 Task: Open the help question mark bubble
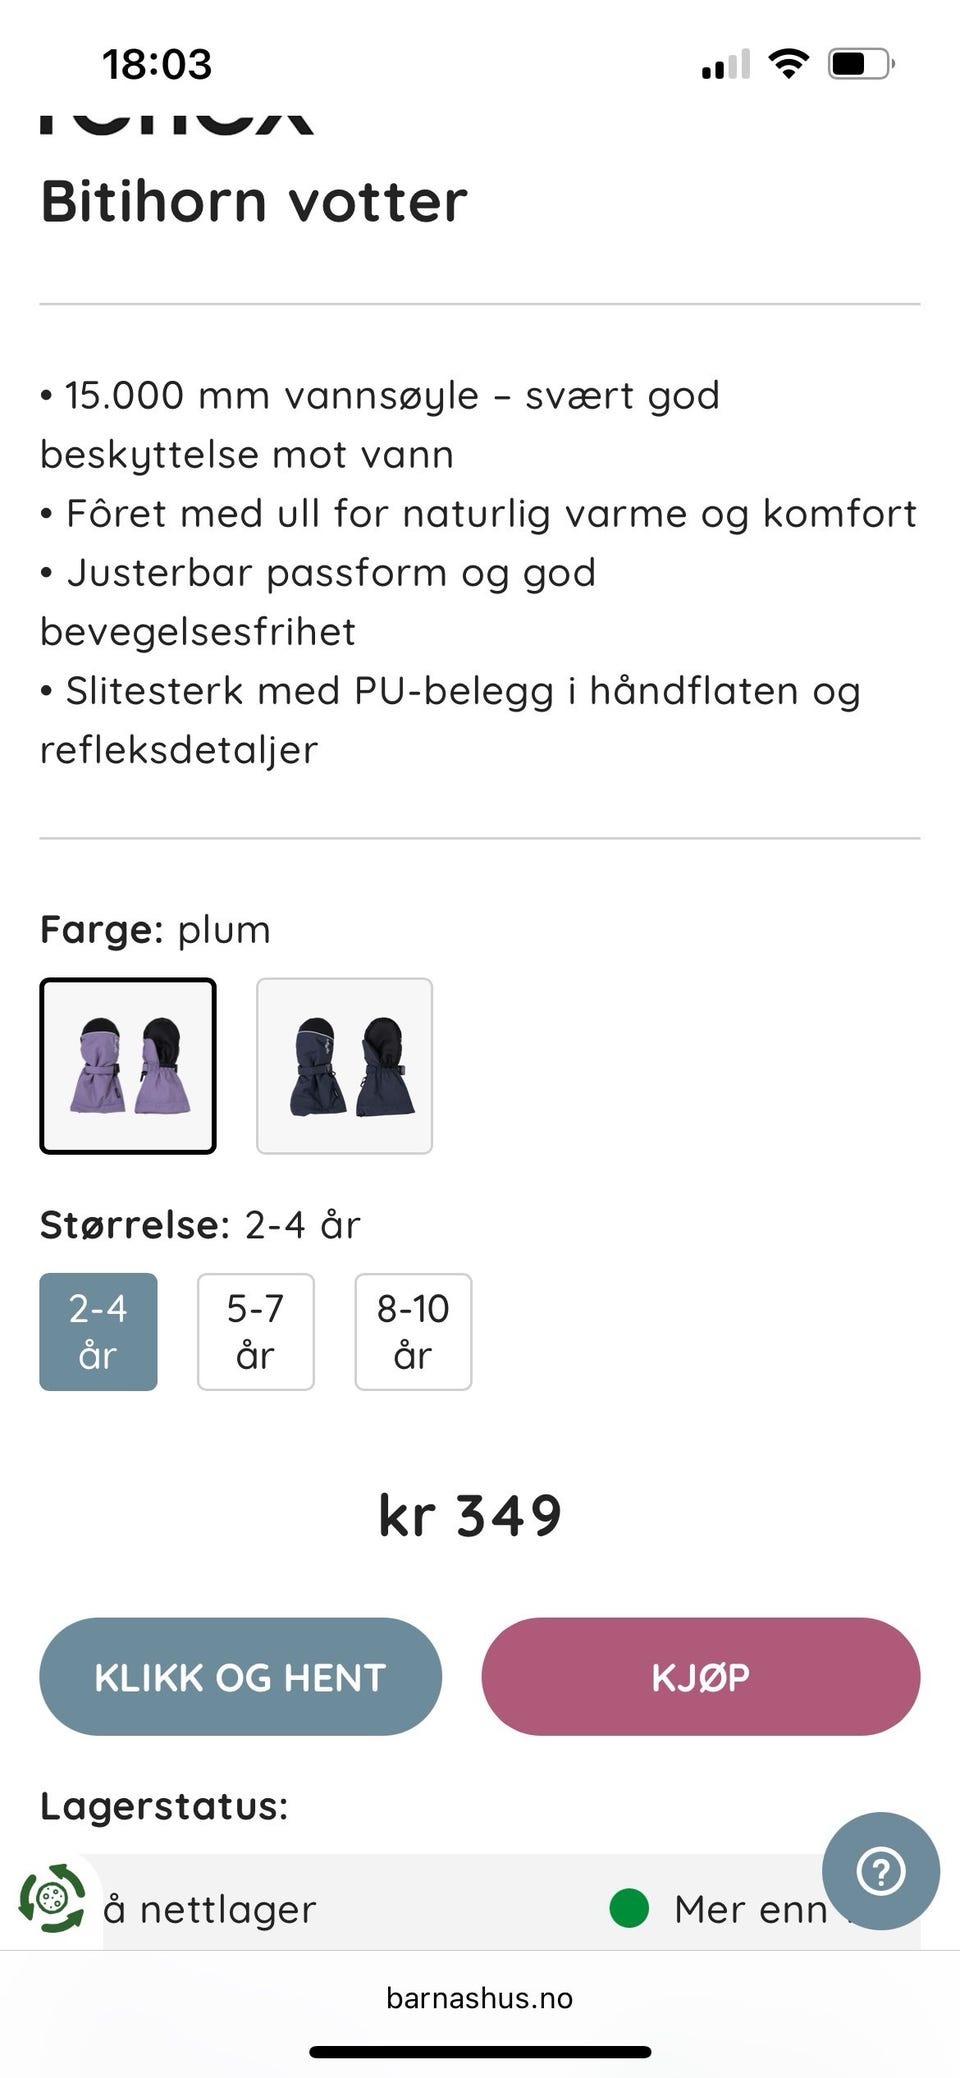point(880,1871)
